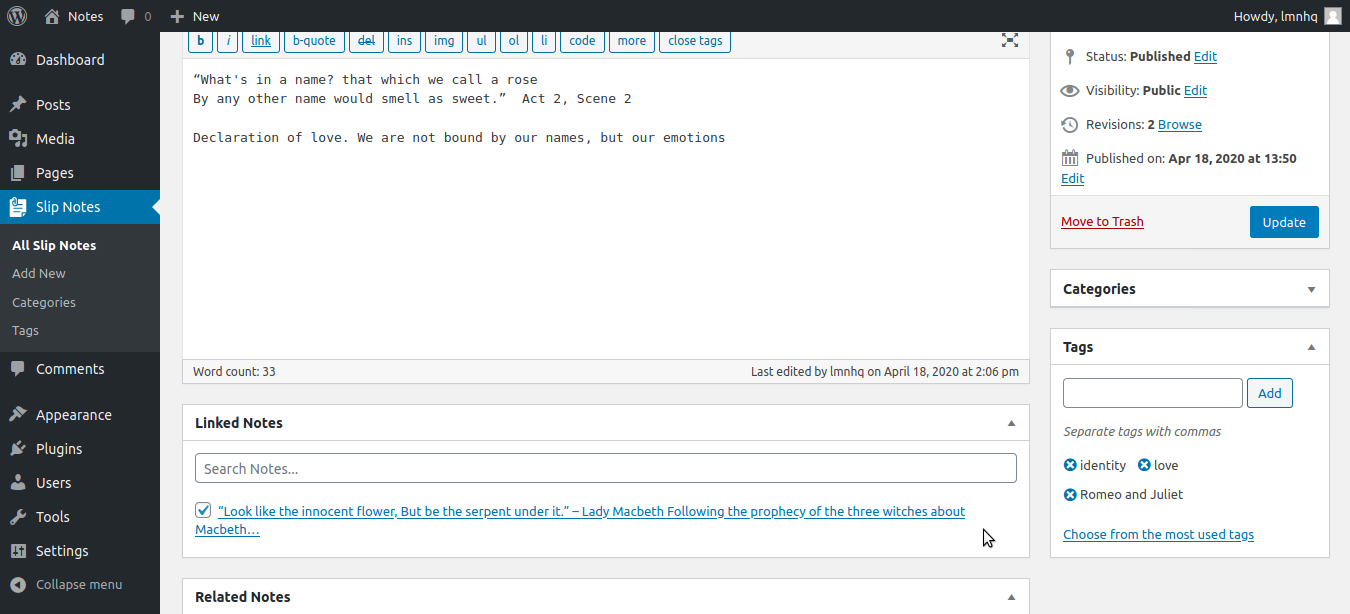Click the Settings sliders icon

coord(18,551)
